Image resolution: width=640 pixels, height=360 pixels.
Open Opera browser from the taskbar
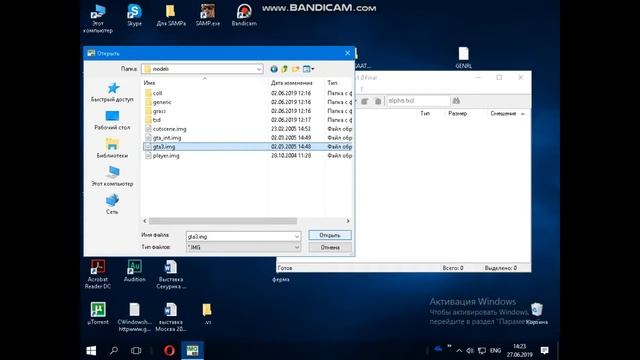pyautogui.click(x=169, y=350)
